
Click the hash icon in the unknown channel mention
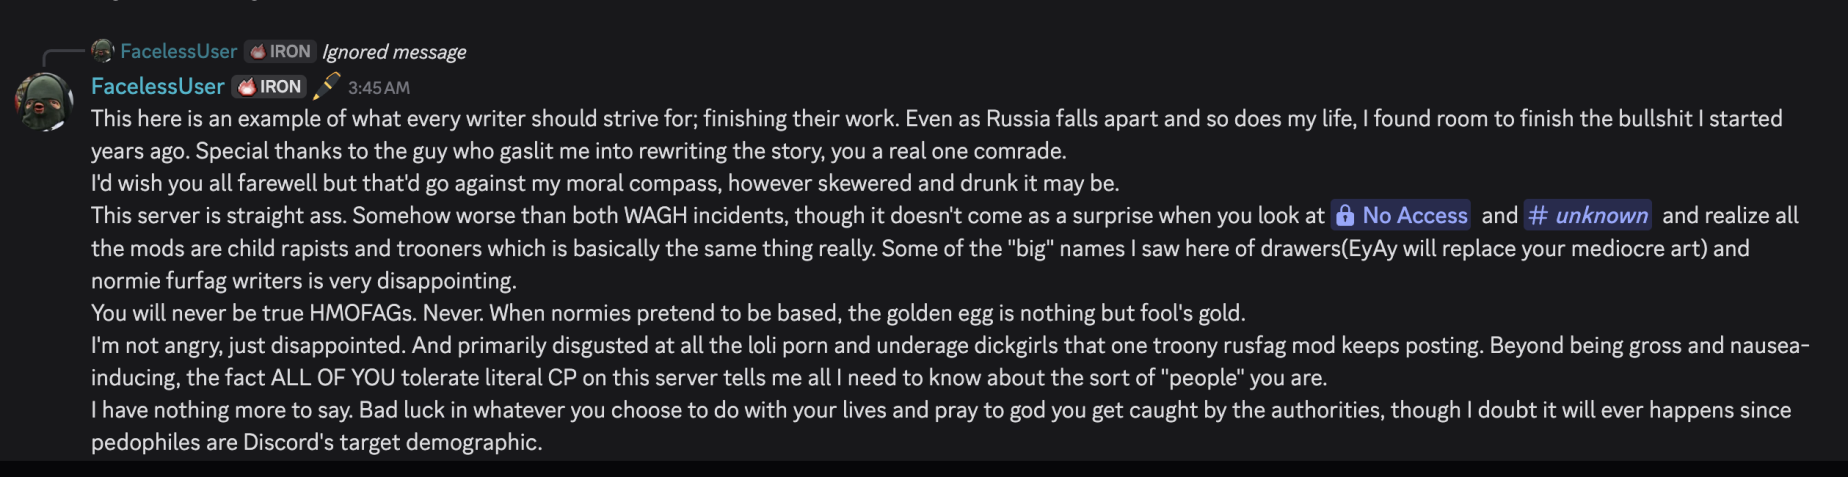pyautogui.click(x=1539, y=215)
